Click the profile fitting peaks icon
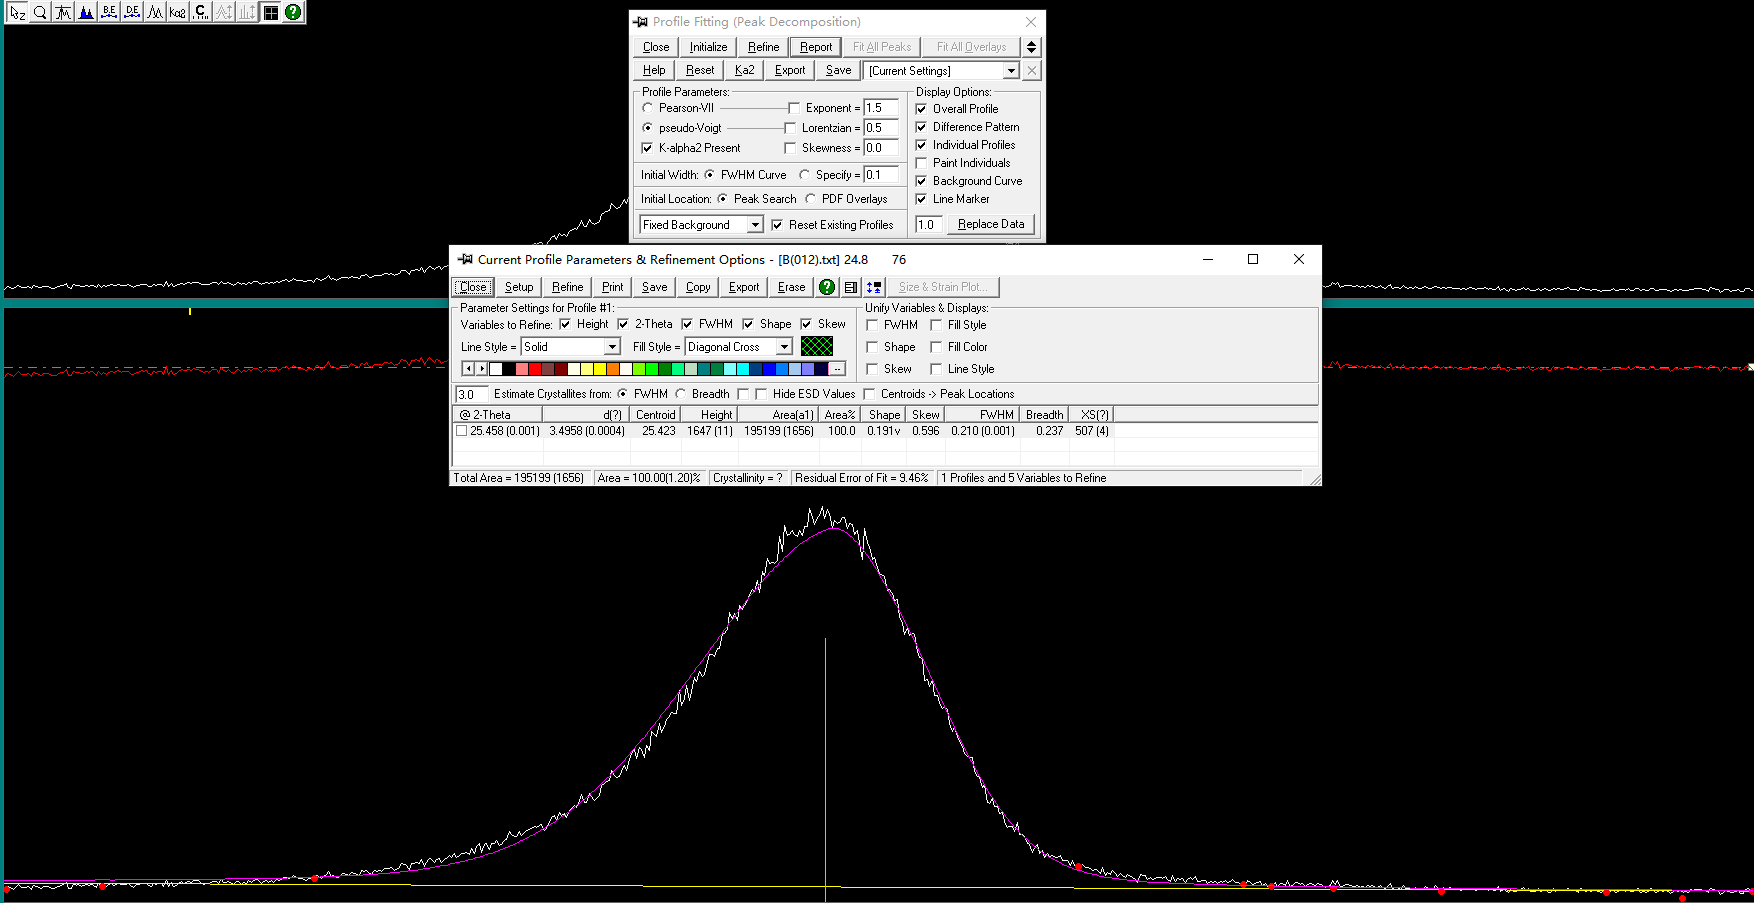Image resolution: width=1754 pixels, height=903 pixels. point(155,12)
